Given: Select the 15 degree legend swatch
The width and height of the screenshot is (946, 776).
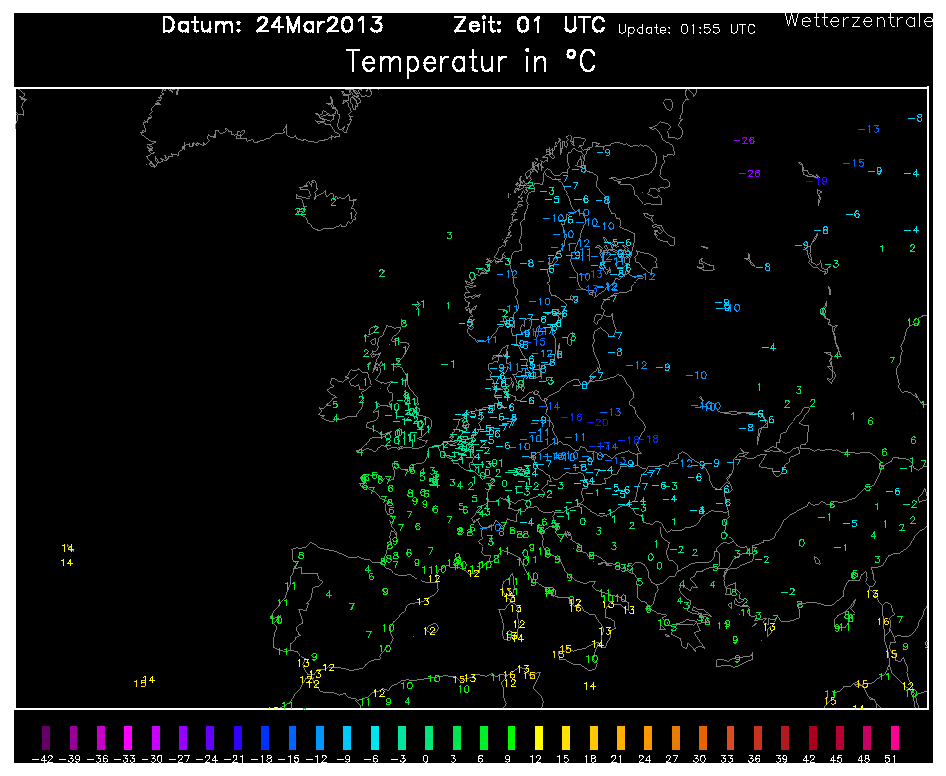Looking at the screenshot, I should pos(566,737).
